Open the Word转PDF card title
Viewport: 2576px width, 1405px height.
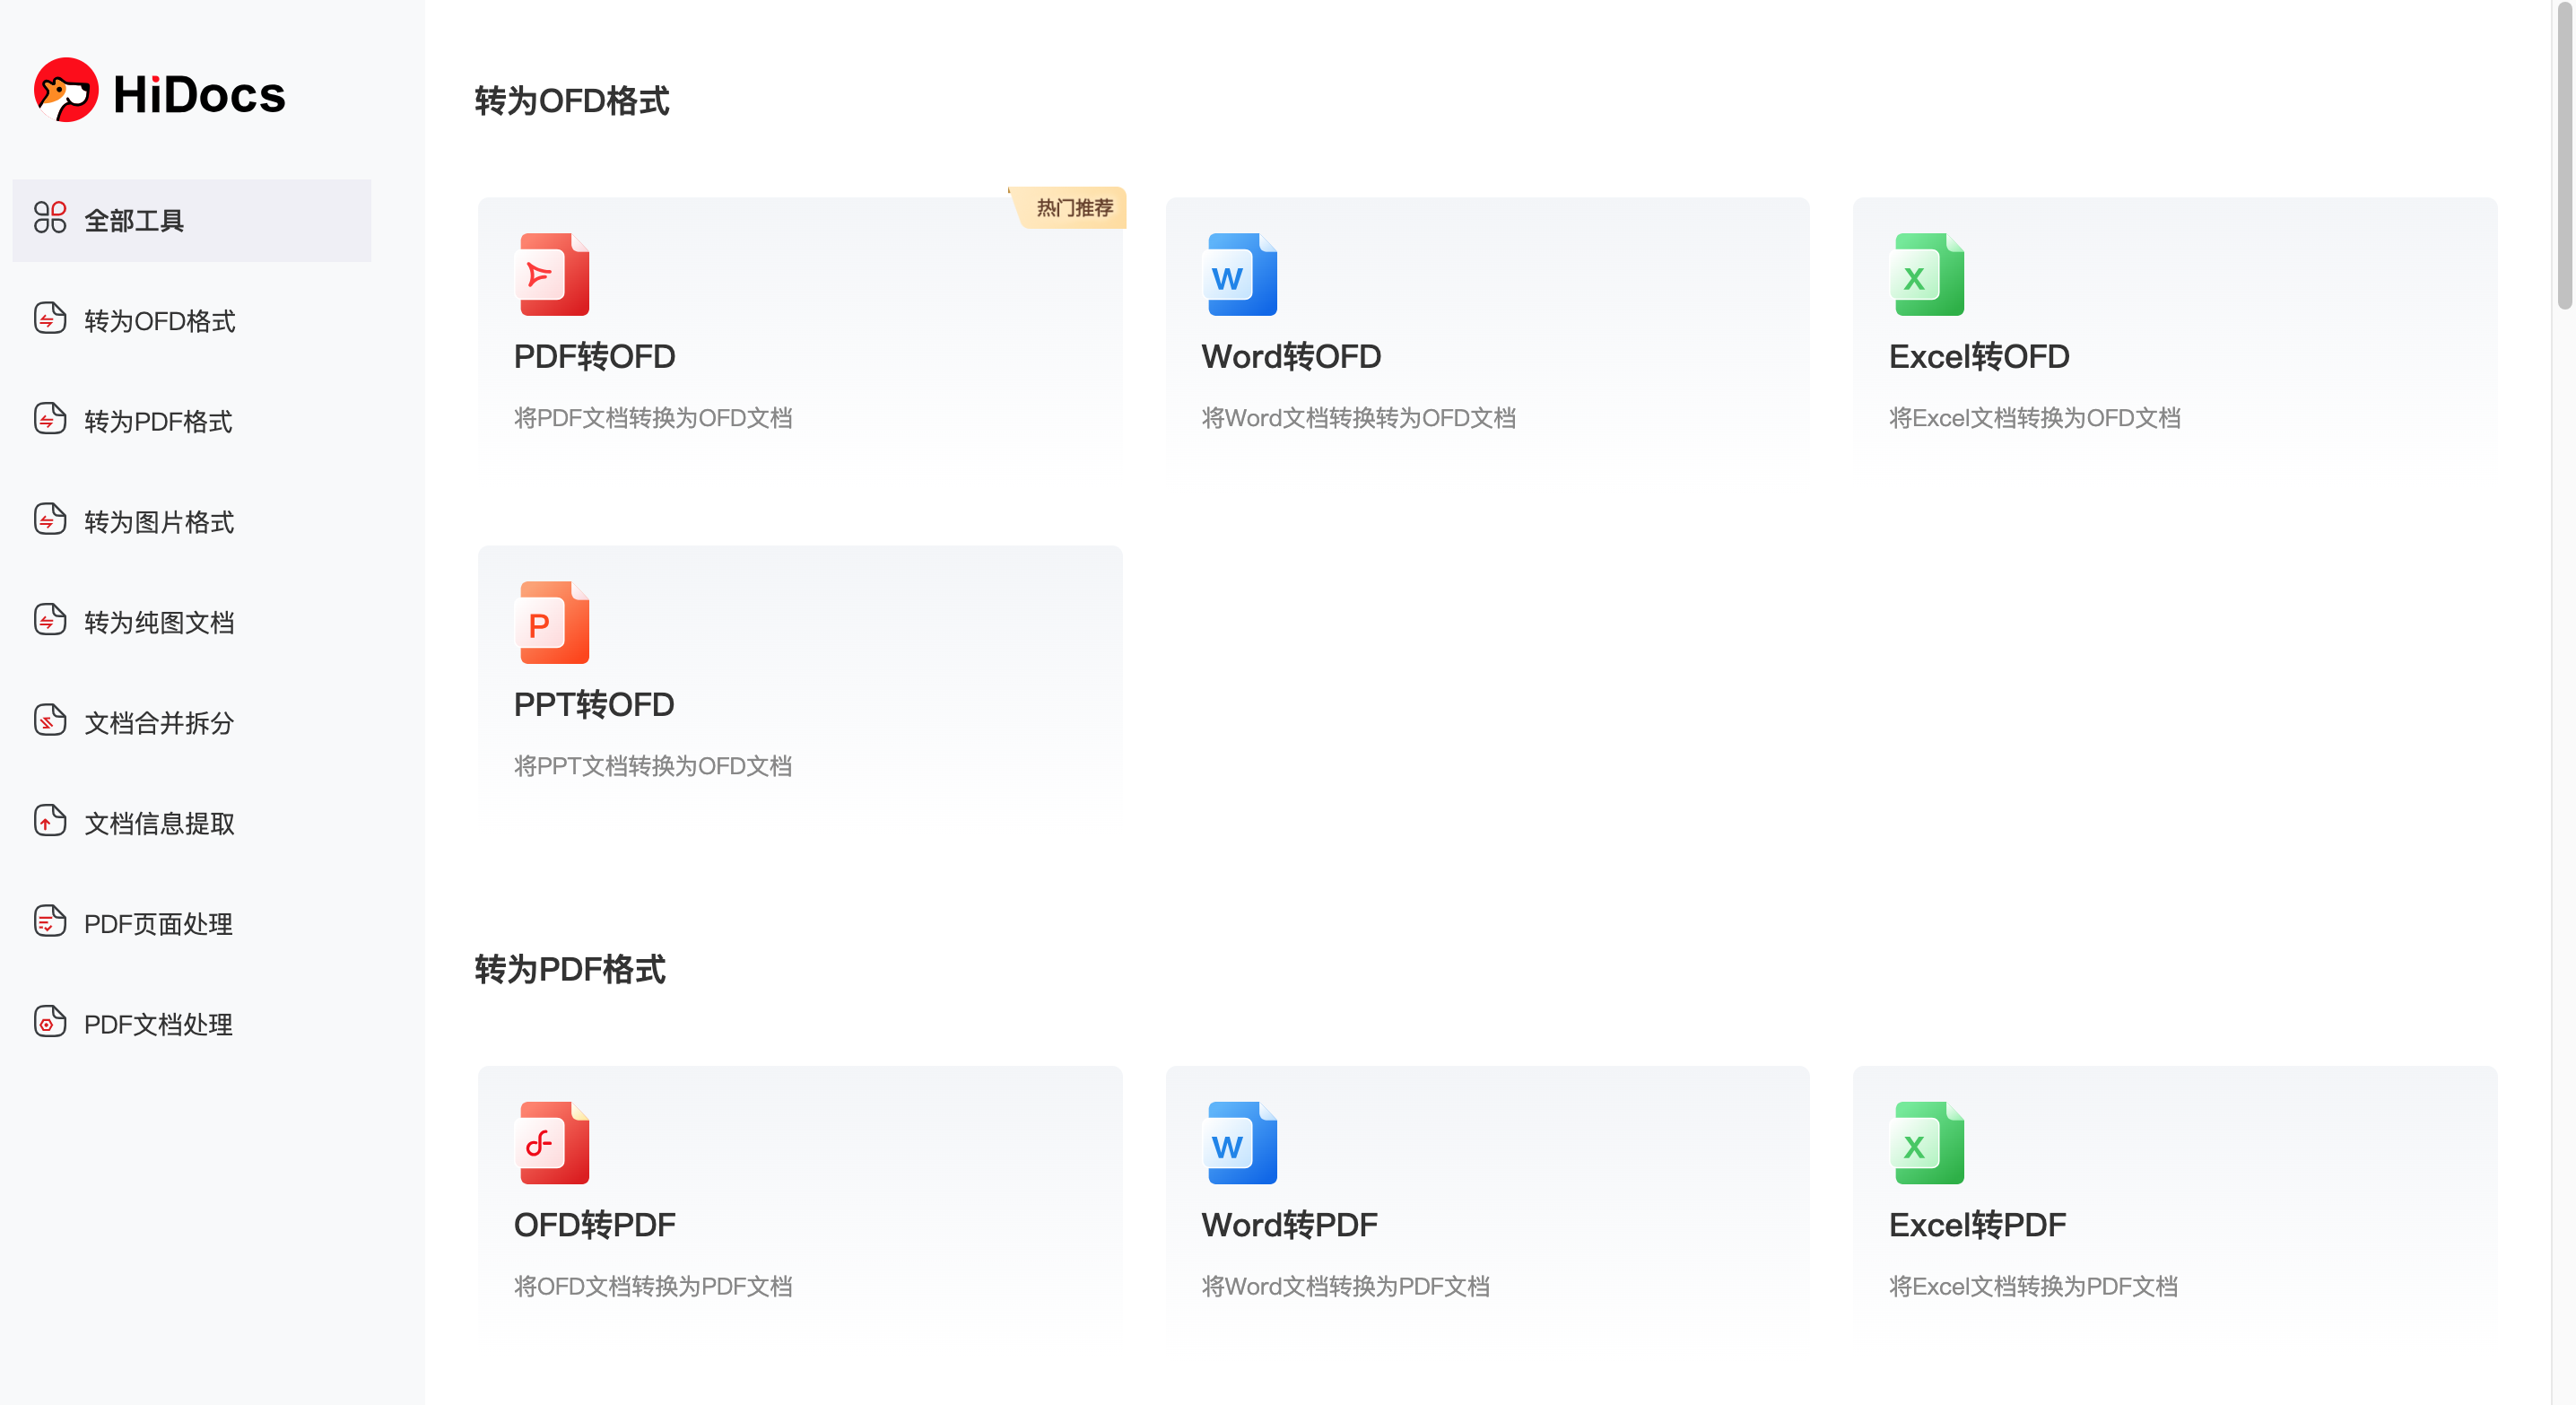point(1289,1224)
